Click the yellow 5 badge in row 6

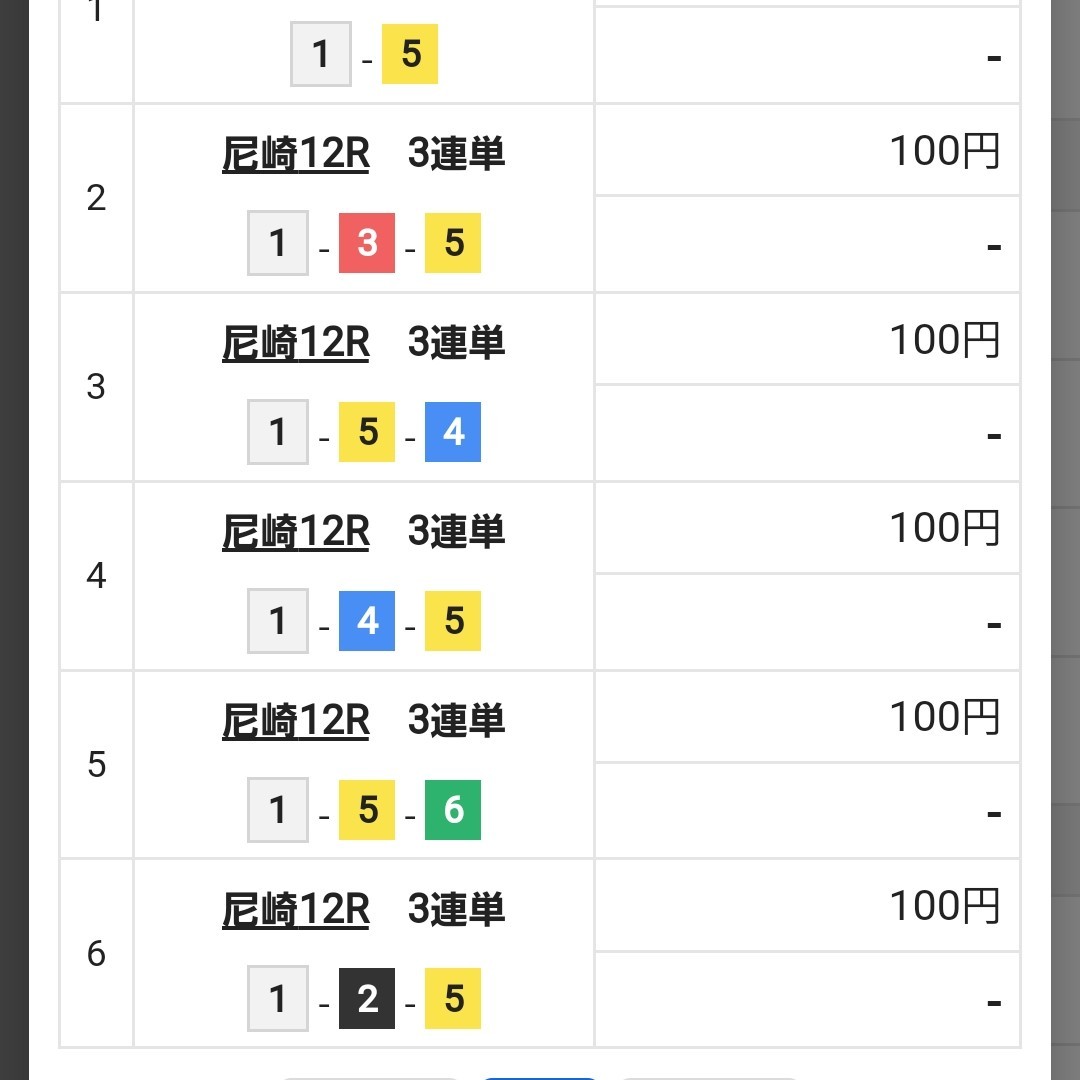pos(453,999)
